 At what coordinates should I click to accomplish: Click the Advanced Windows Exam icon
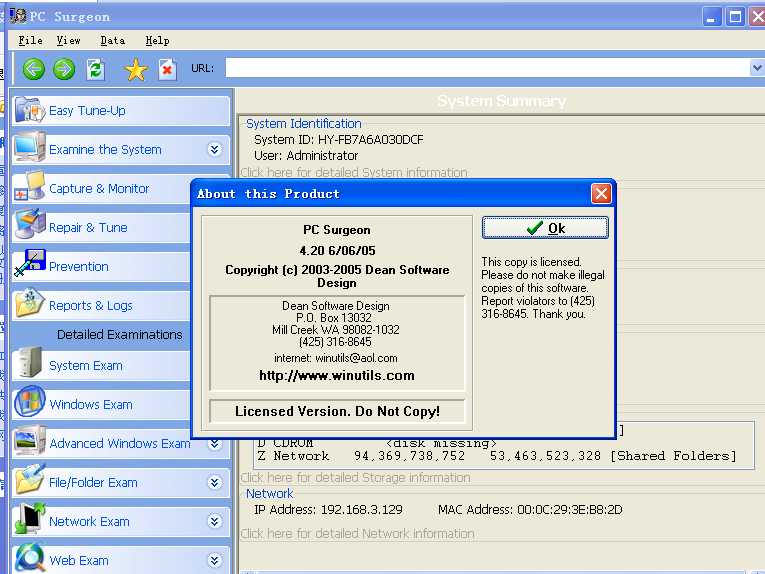(30, 441)
